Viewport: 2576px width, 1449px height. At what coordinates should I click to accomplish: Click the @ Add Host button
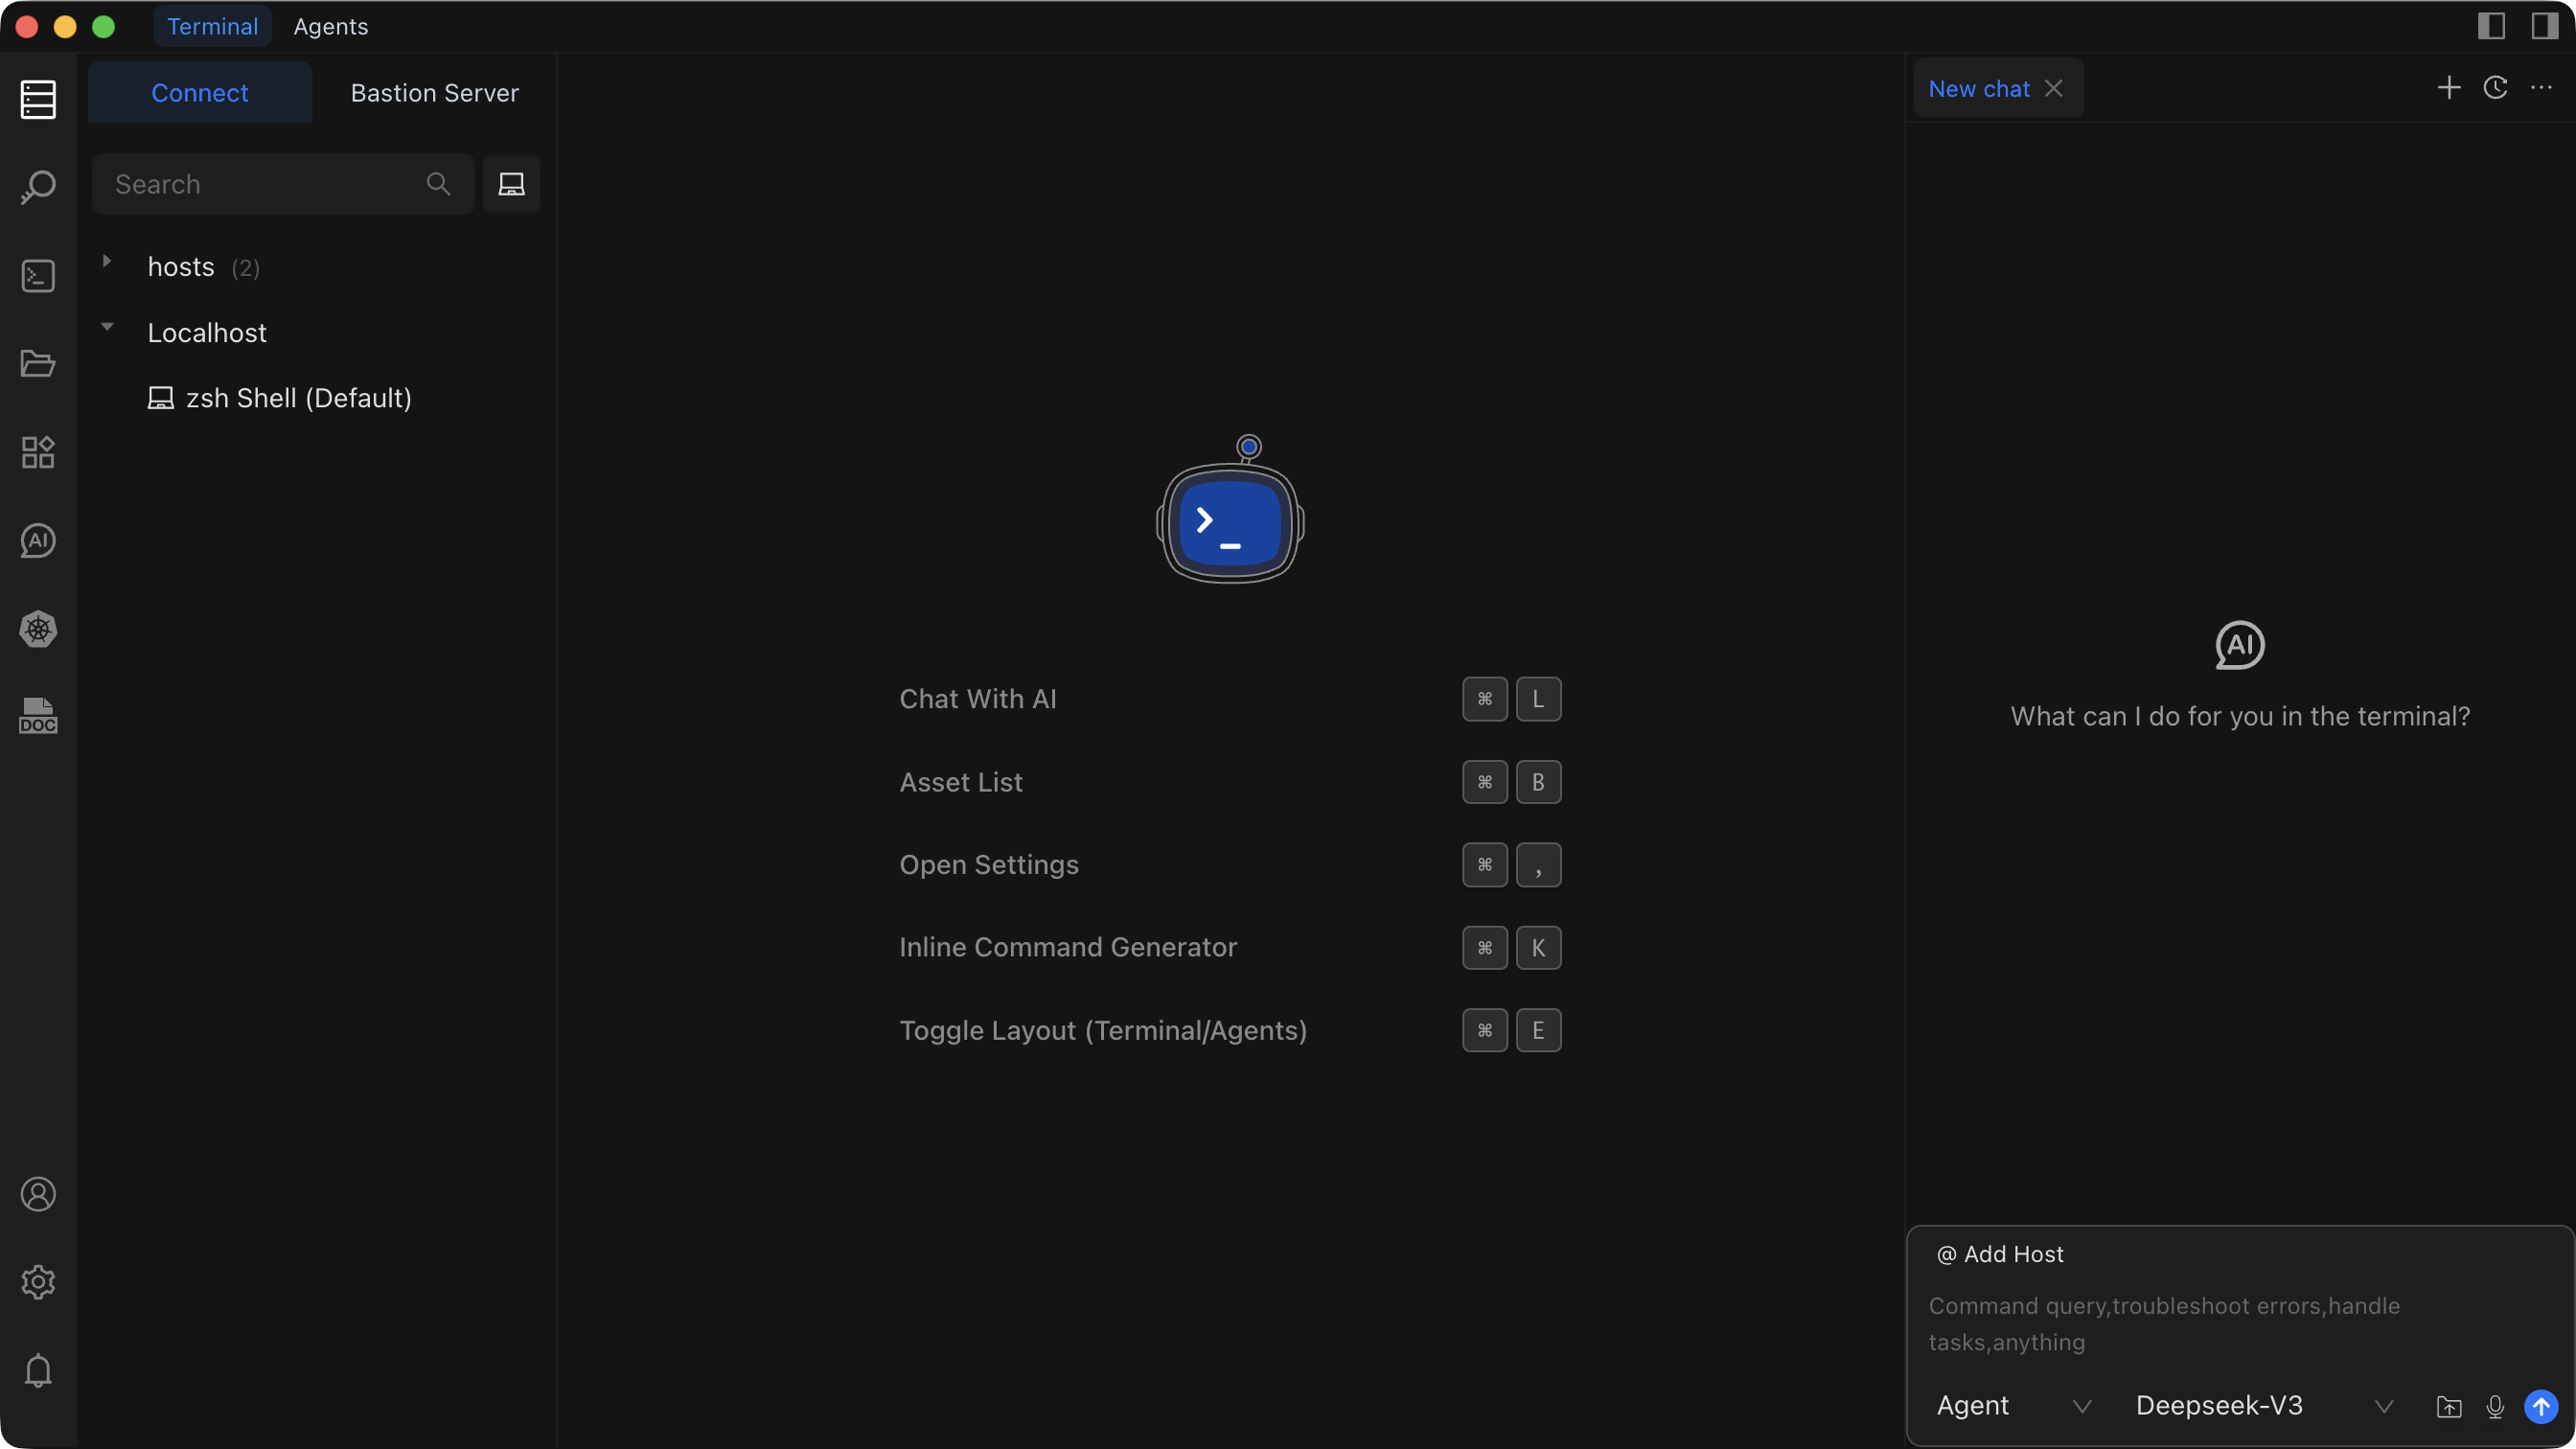coord(2000,1254)
